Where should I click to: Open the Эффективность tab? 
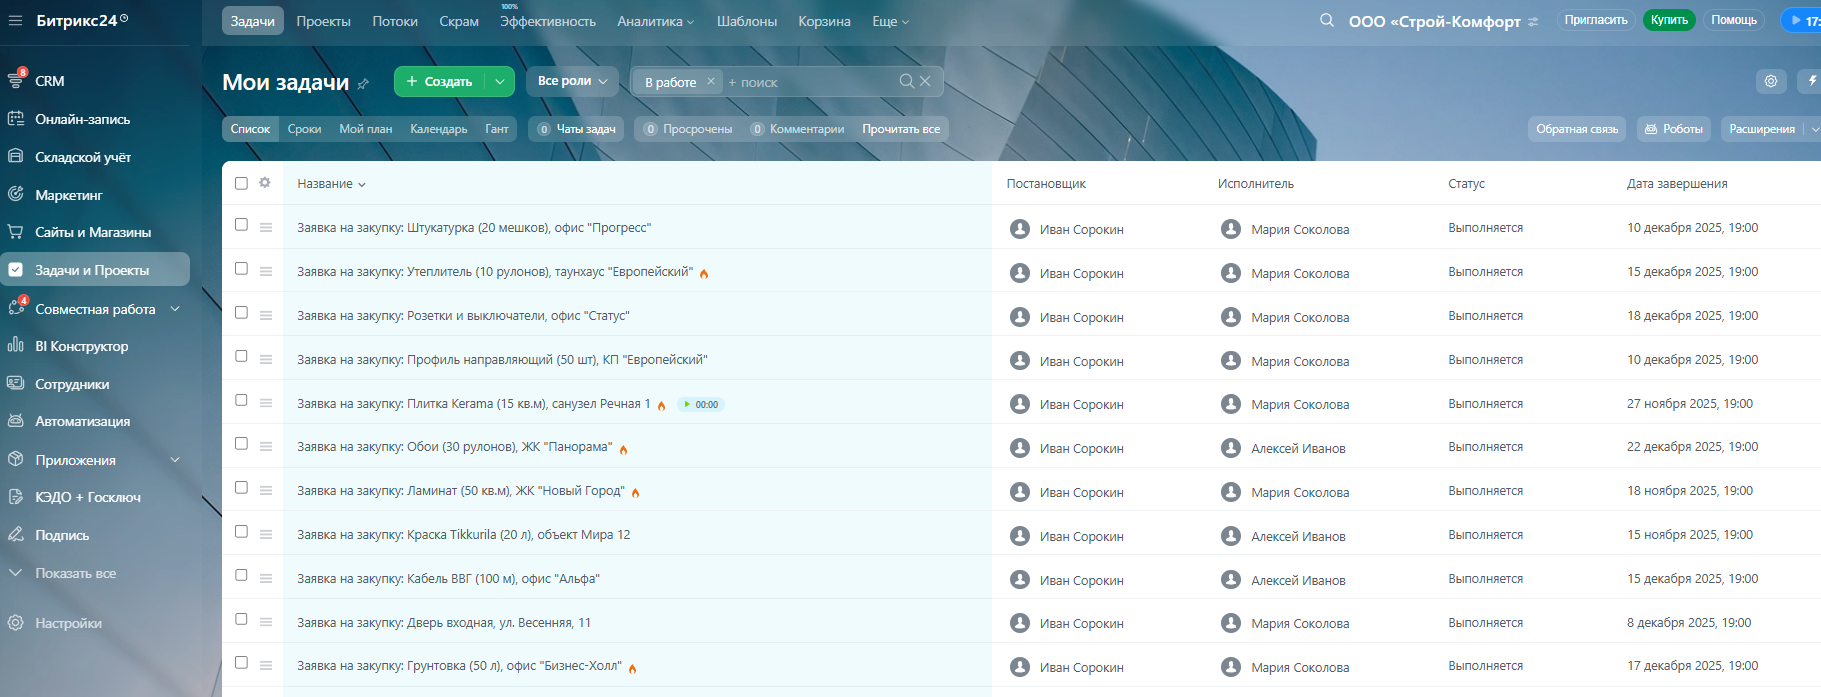coord(548,21)
